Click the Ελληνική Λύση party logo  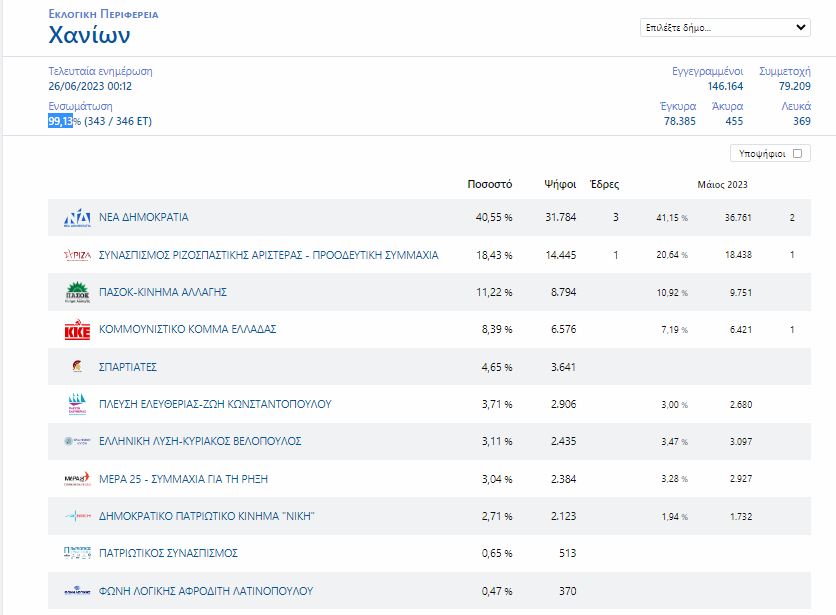77,441
